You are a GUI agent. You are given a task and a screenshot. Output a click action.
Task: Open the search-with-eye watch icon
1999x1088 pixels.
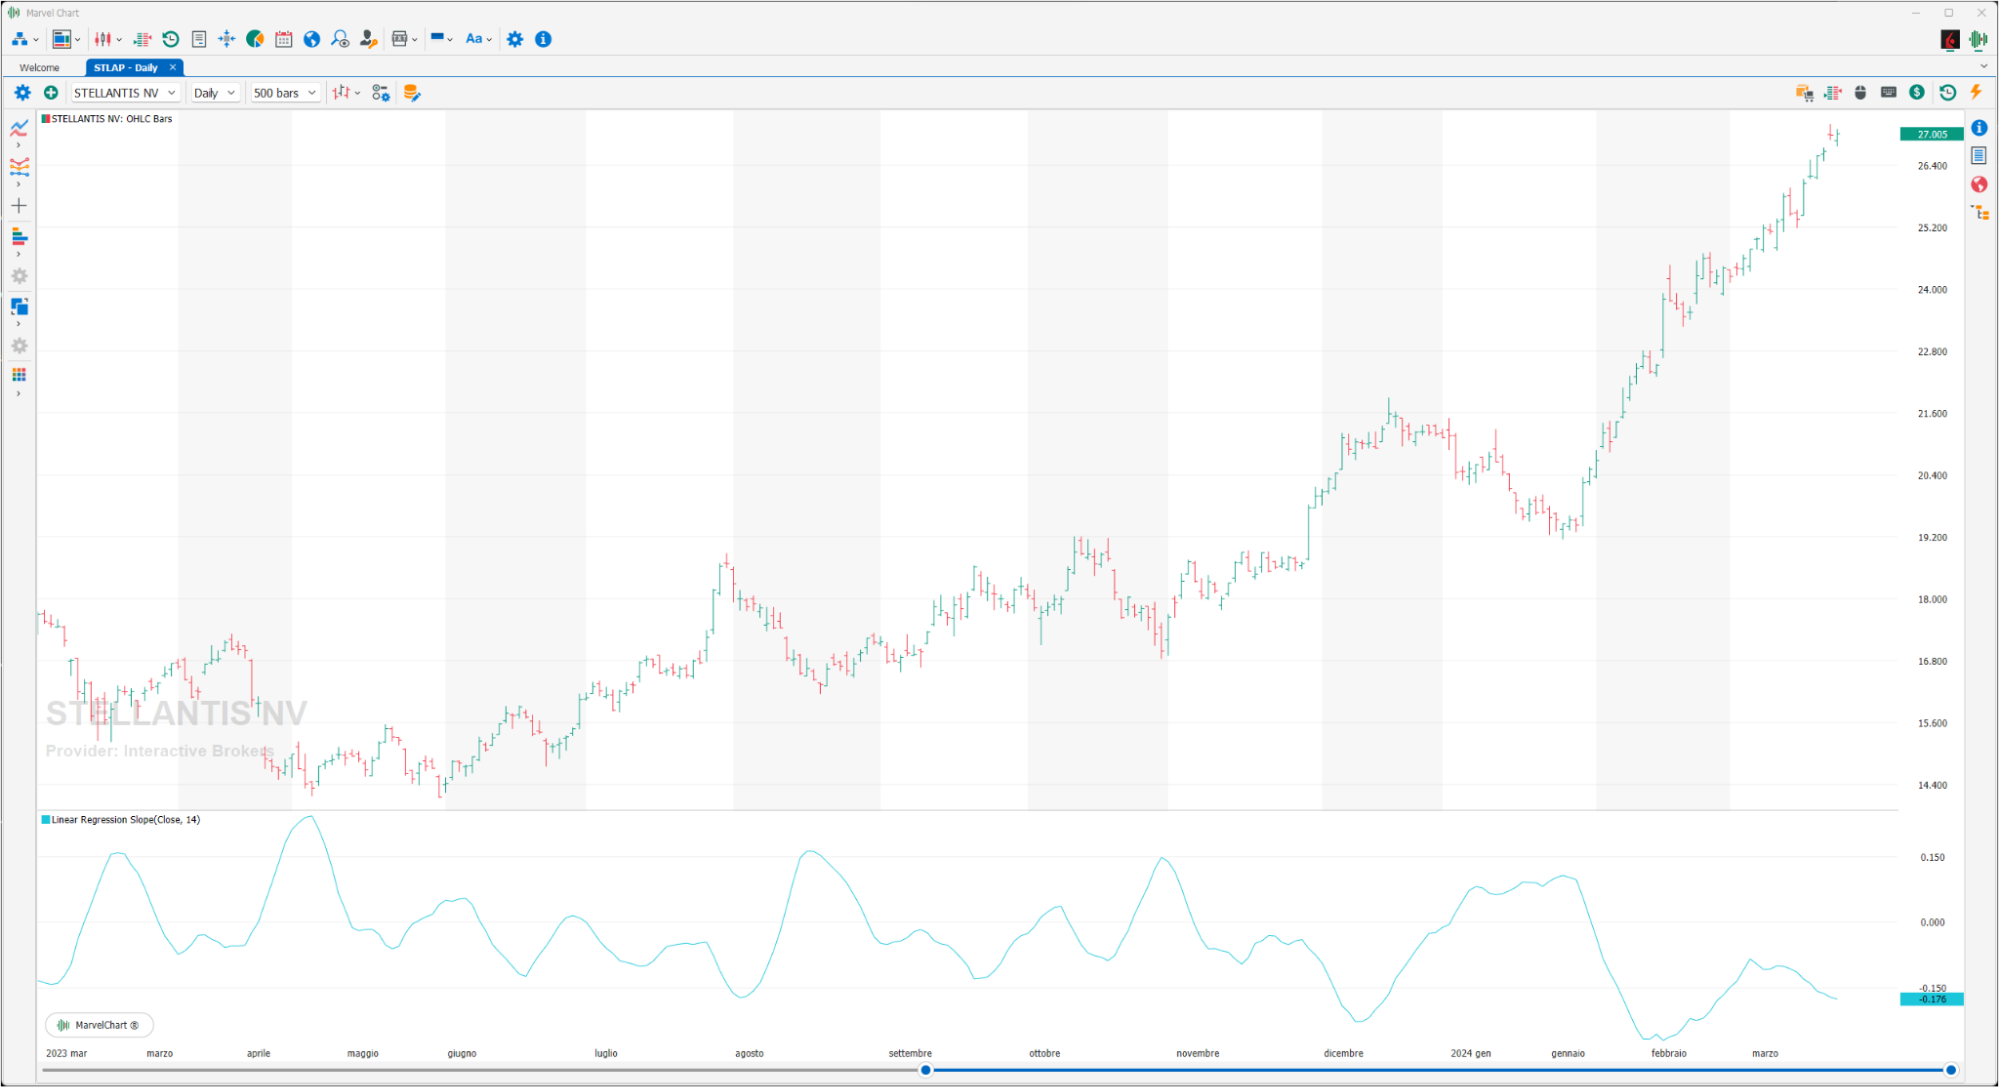coord(340,39)
